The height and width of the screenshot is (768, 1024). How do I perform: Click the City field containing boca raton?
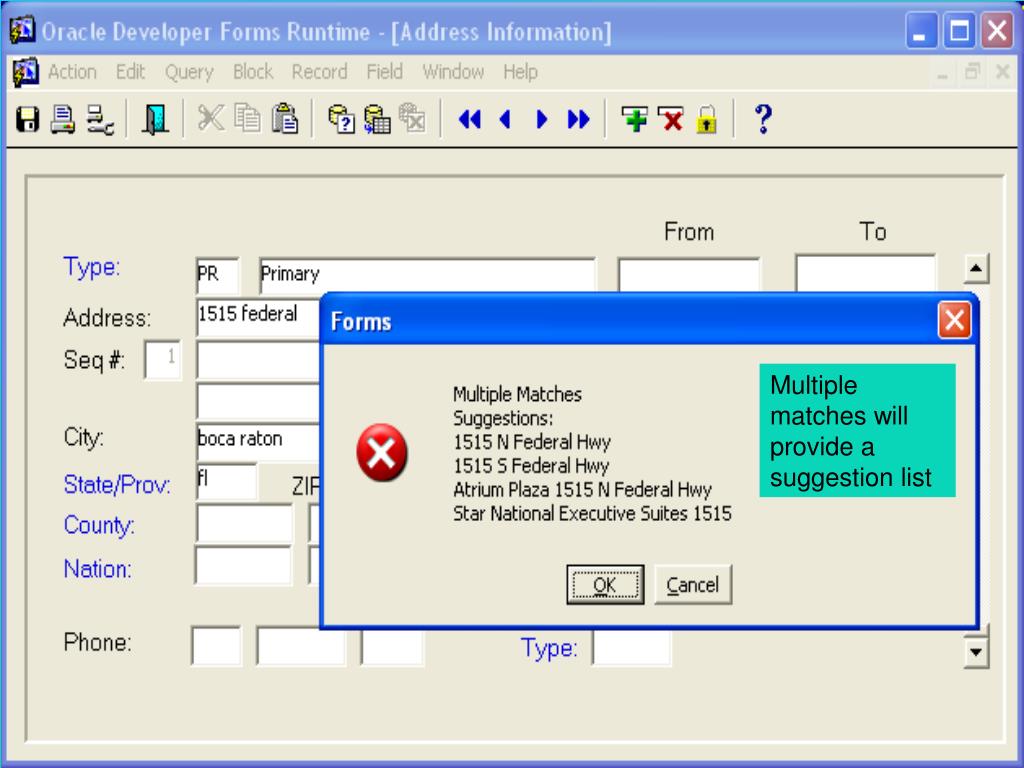[258, 441]
